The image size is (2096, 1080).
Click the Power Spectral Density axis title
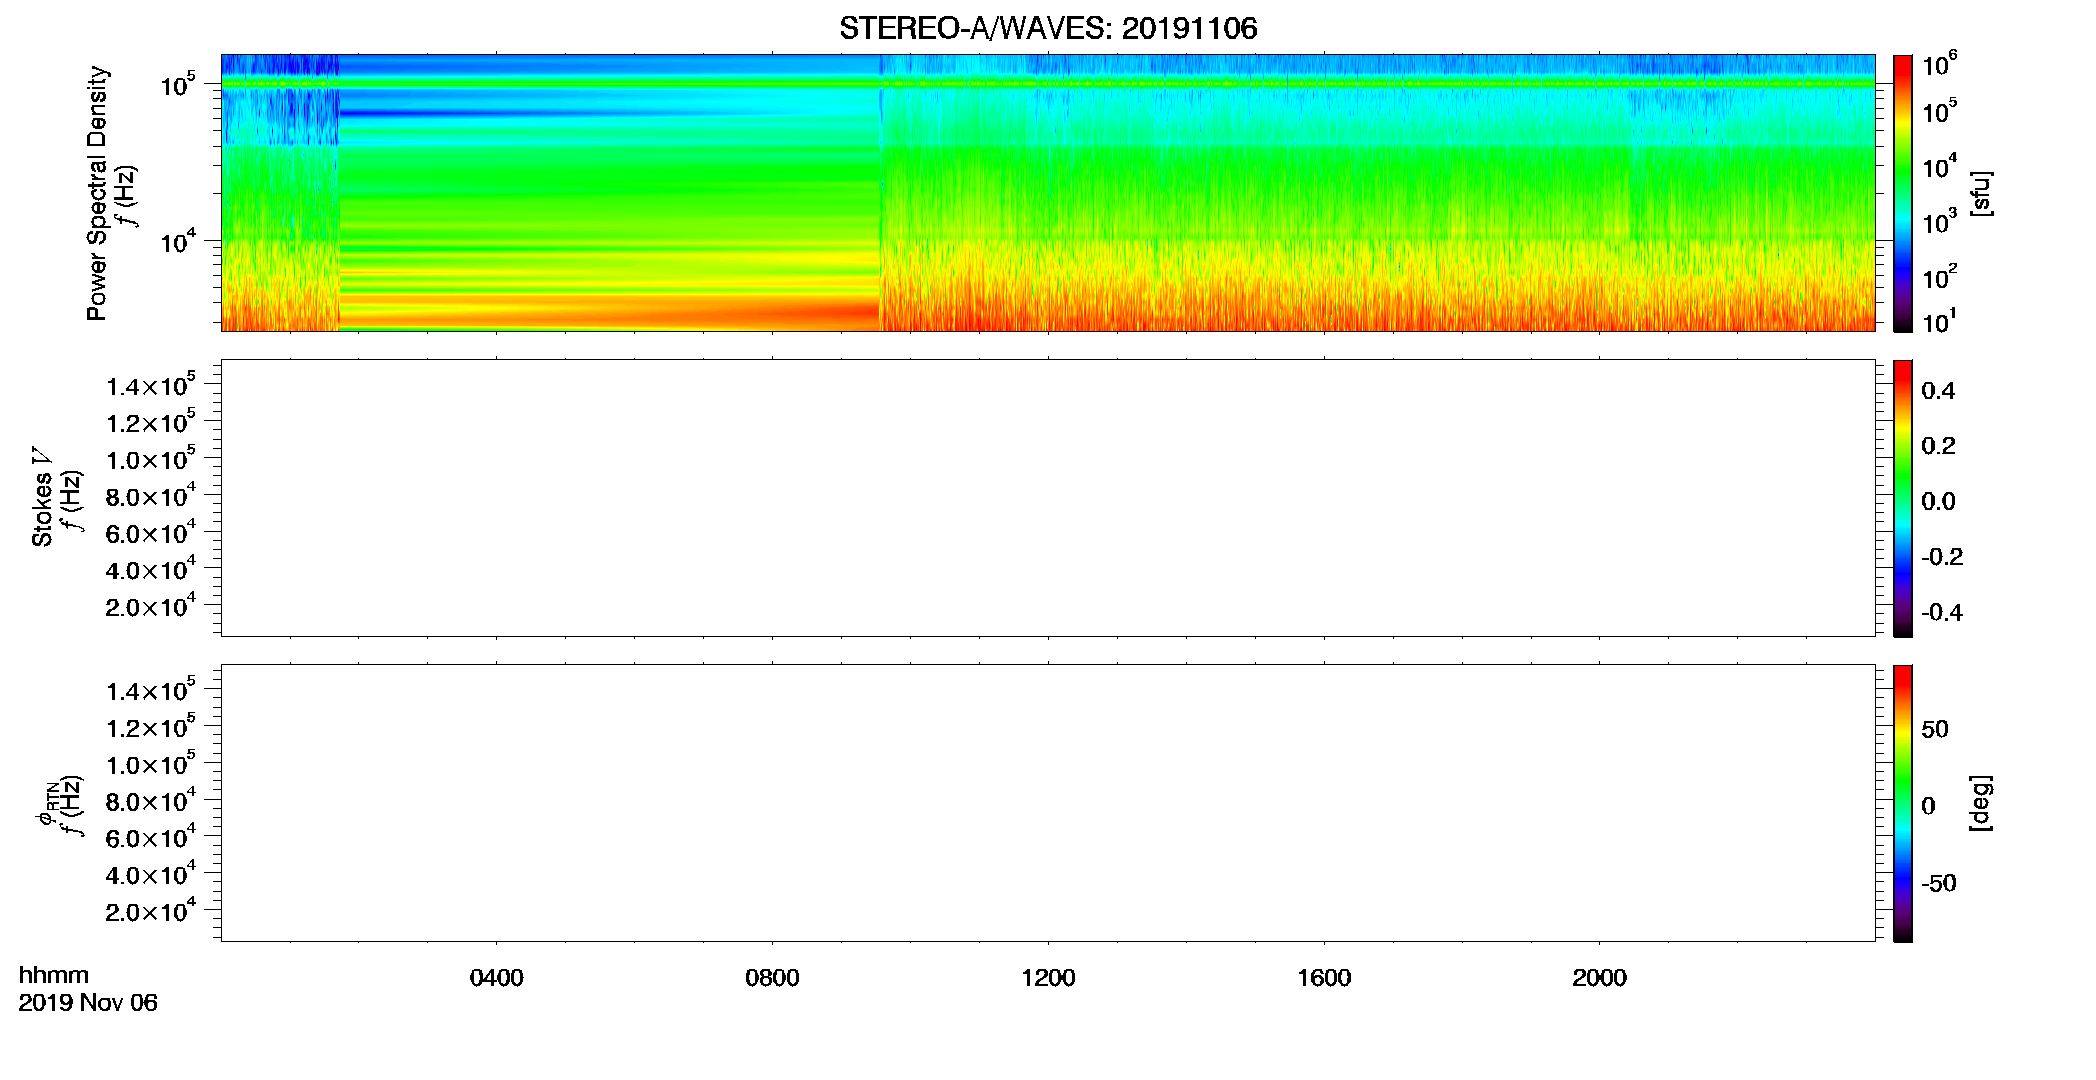pyautogui.click(x=97, y=193)
